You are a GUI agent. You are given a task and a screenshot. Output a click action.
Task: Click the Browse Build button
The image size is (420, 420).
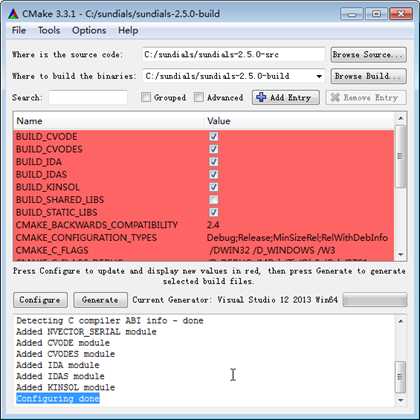click(368, 76)
